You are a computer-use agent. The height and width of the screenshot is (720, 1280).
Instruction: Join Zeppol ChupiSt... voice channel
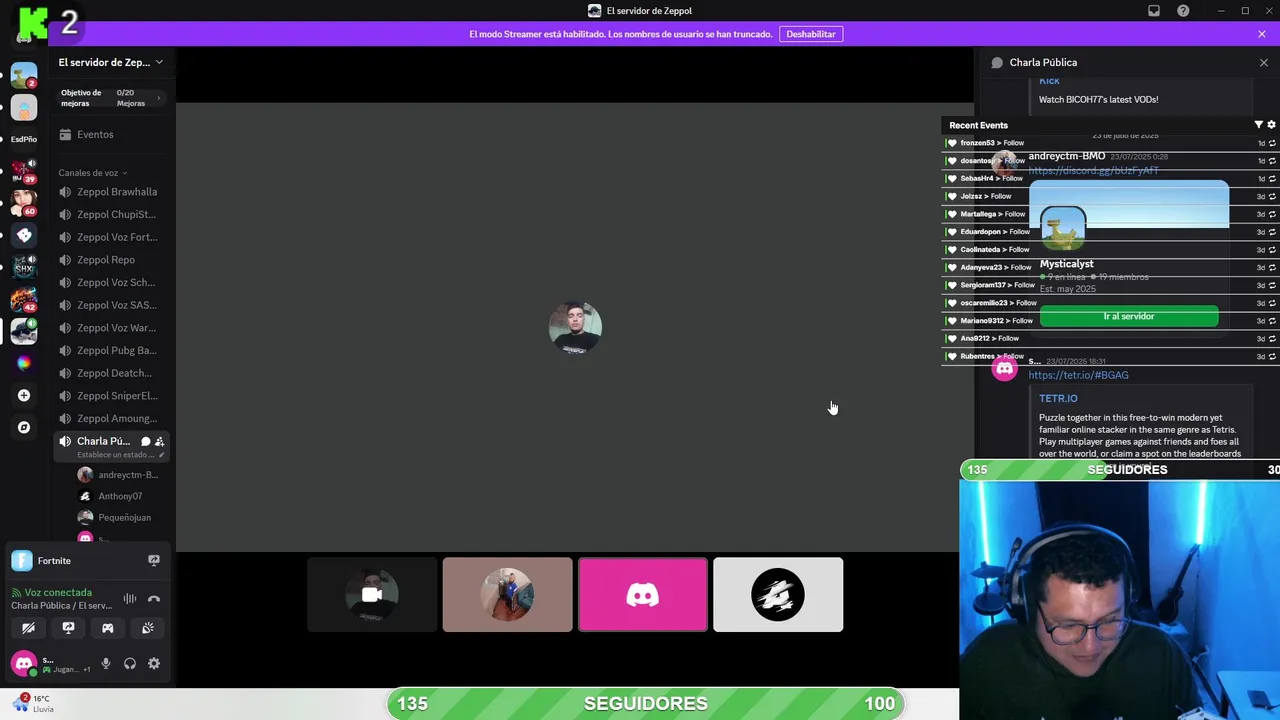pyautogui.click(x=112, y=214)
